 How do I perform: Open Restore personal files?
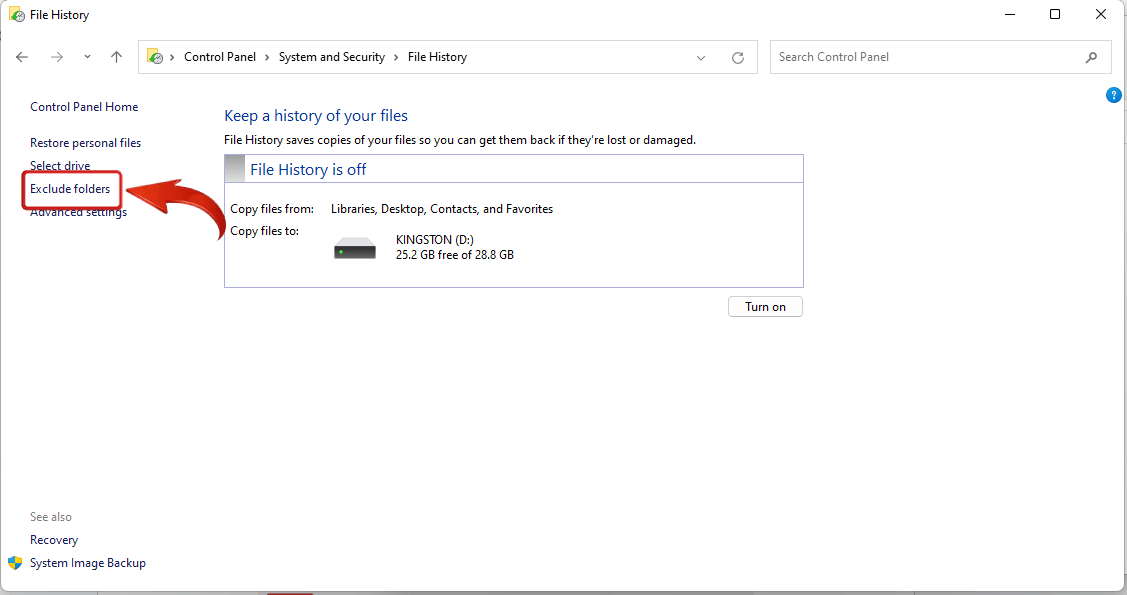85,142
